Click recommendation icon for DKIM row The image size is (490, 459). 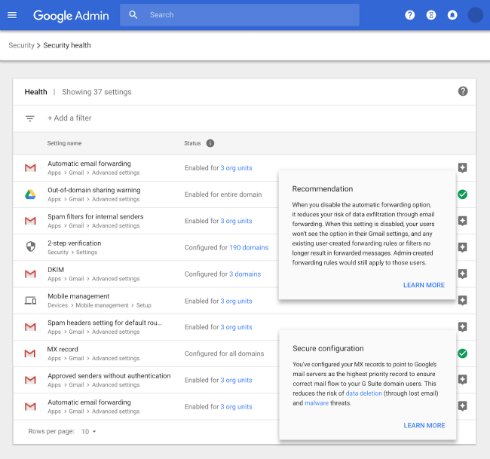pos(462,274)
